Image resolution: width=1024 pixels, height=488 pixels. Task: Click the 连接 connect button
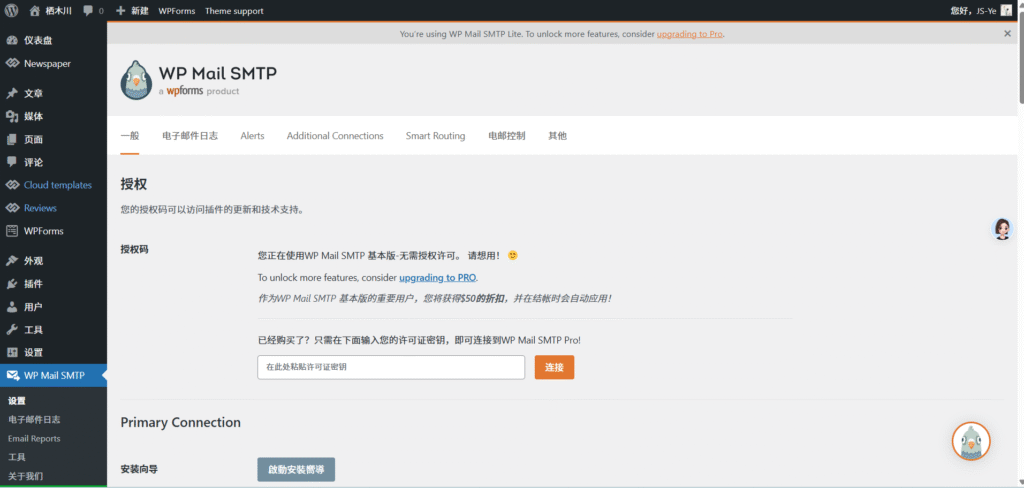[554, 367]
